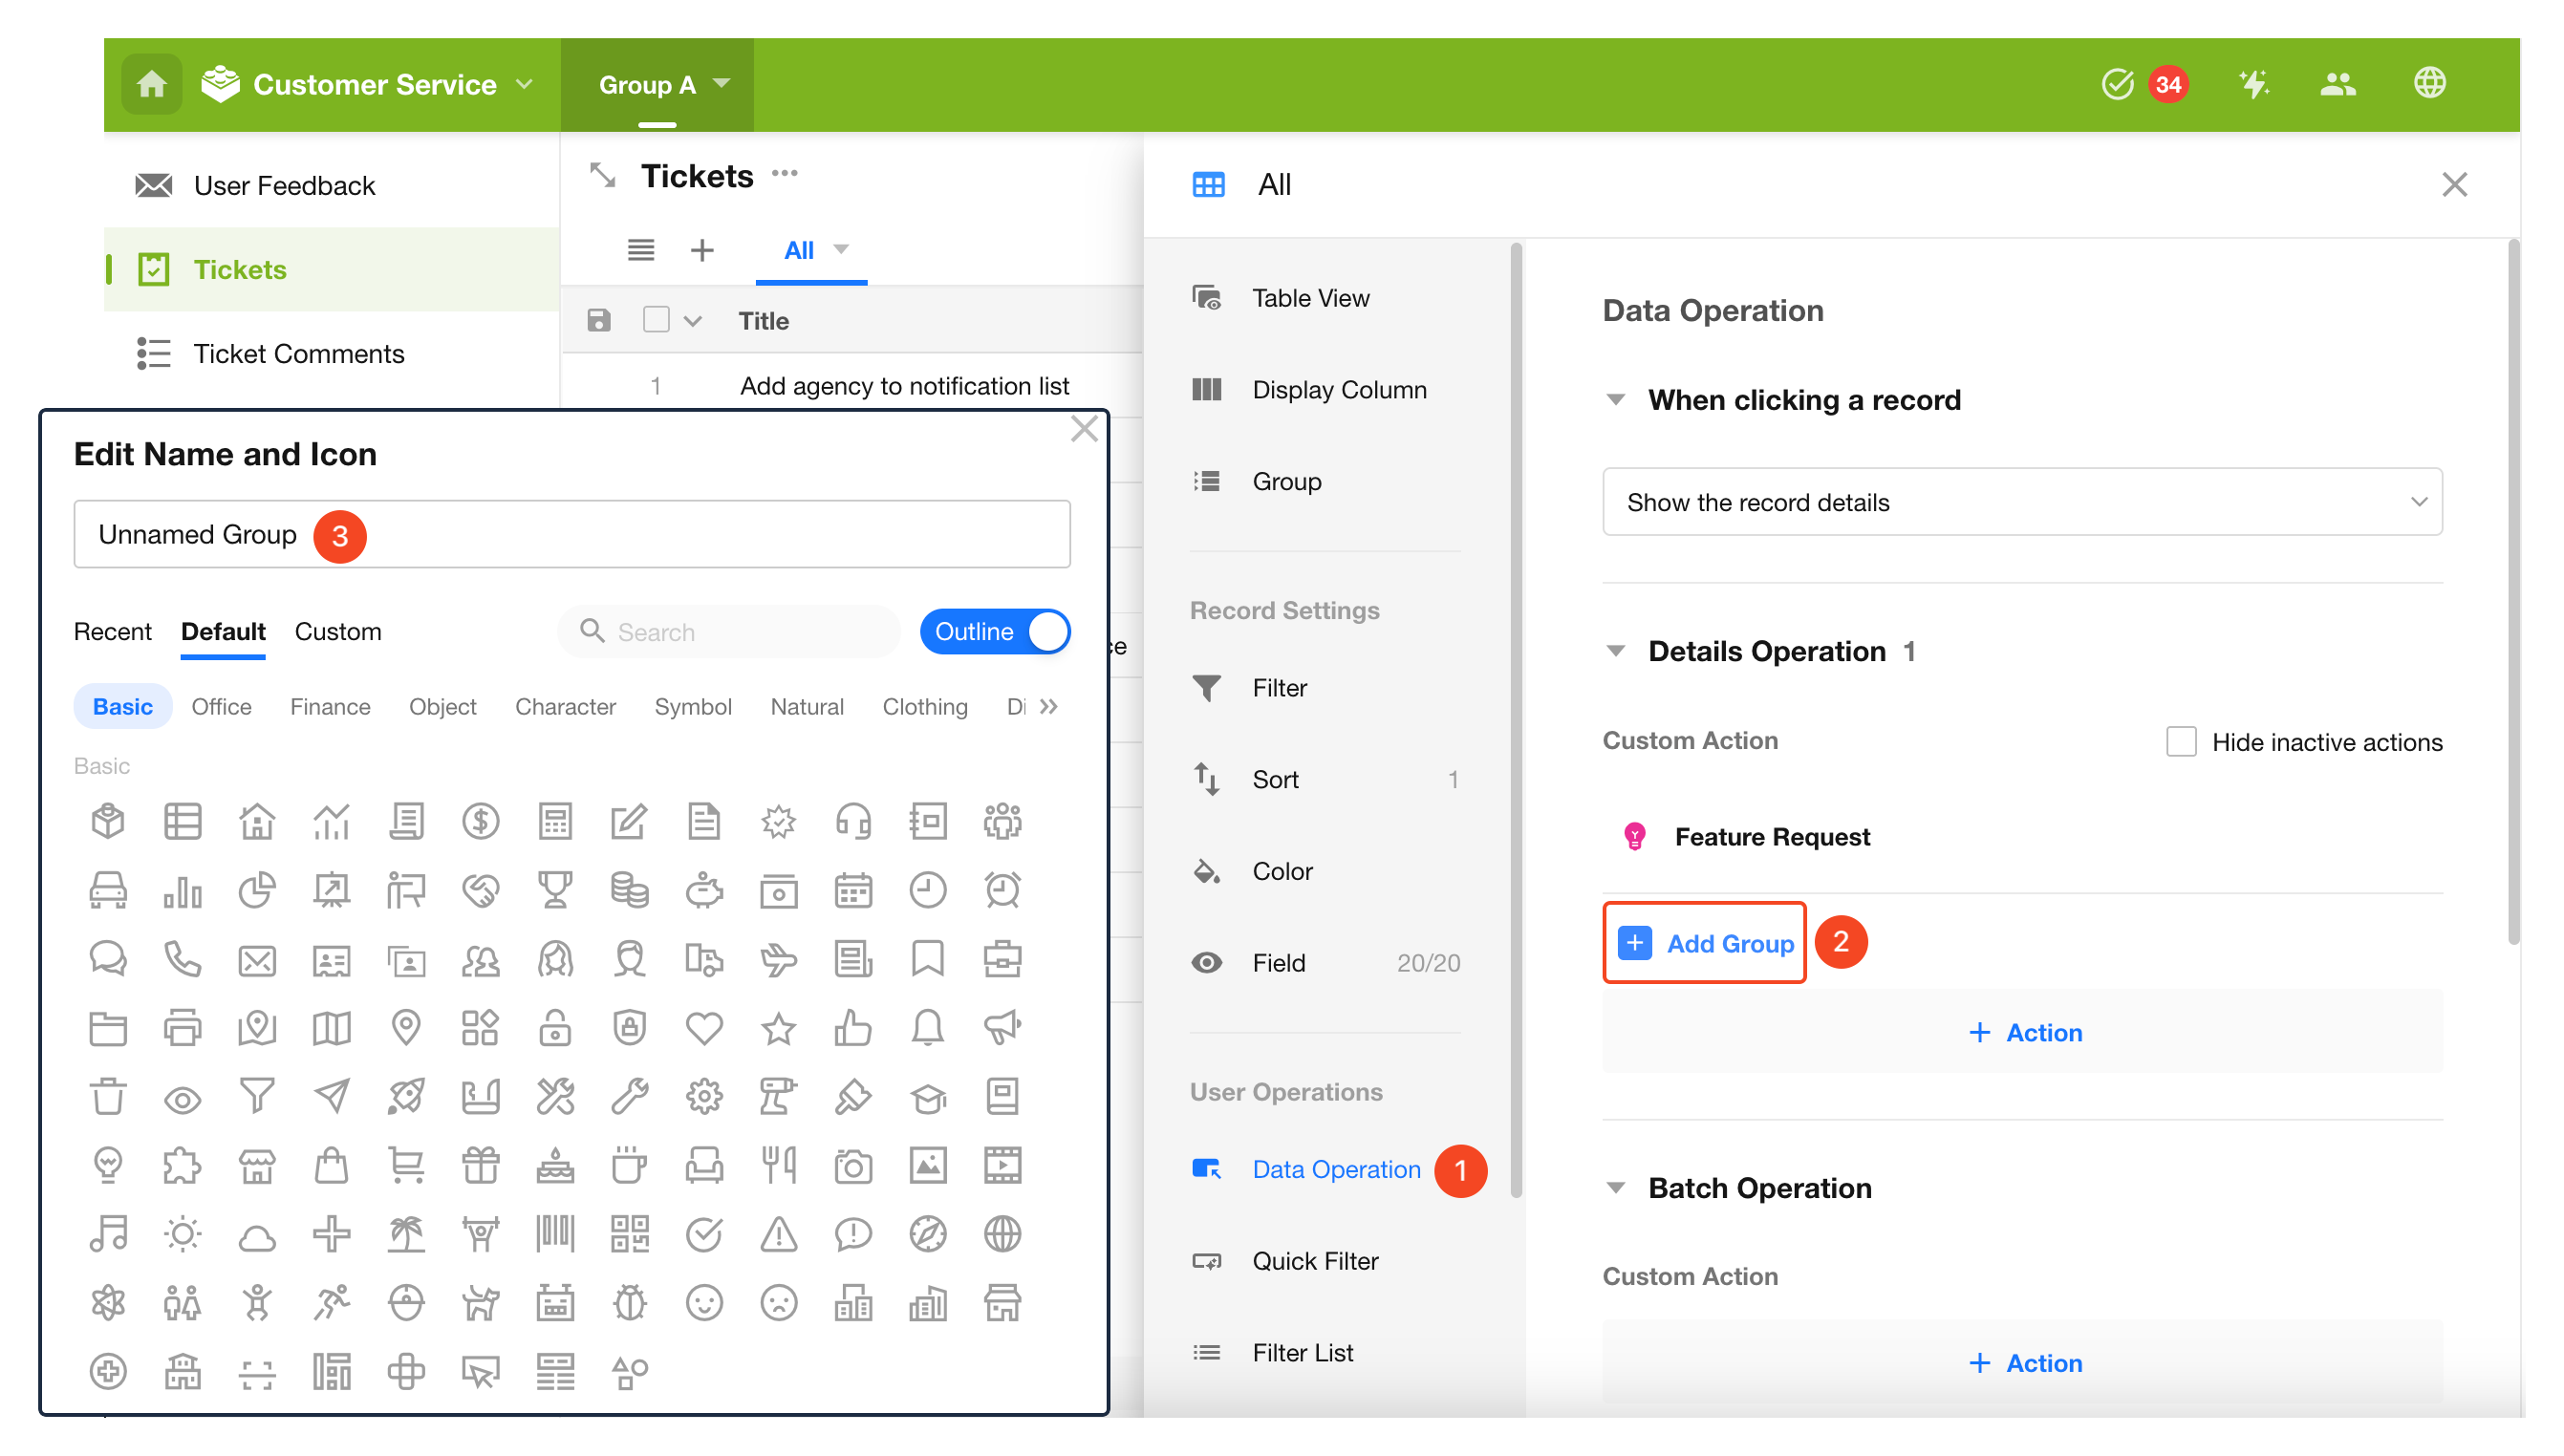
Task: Click the home icon in the header
Action: pos(151,84)
